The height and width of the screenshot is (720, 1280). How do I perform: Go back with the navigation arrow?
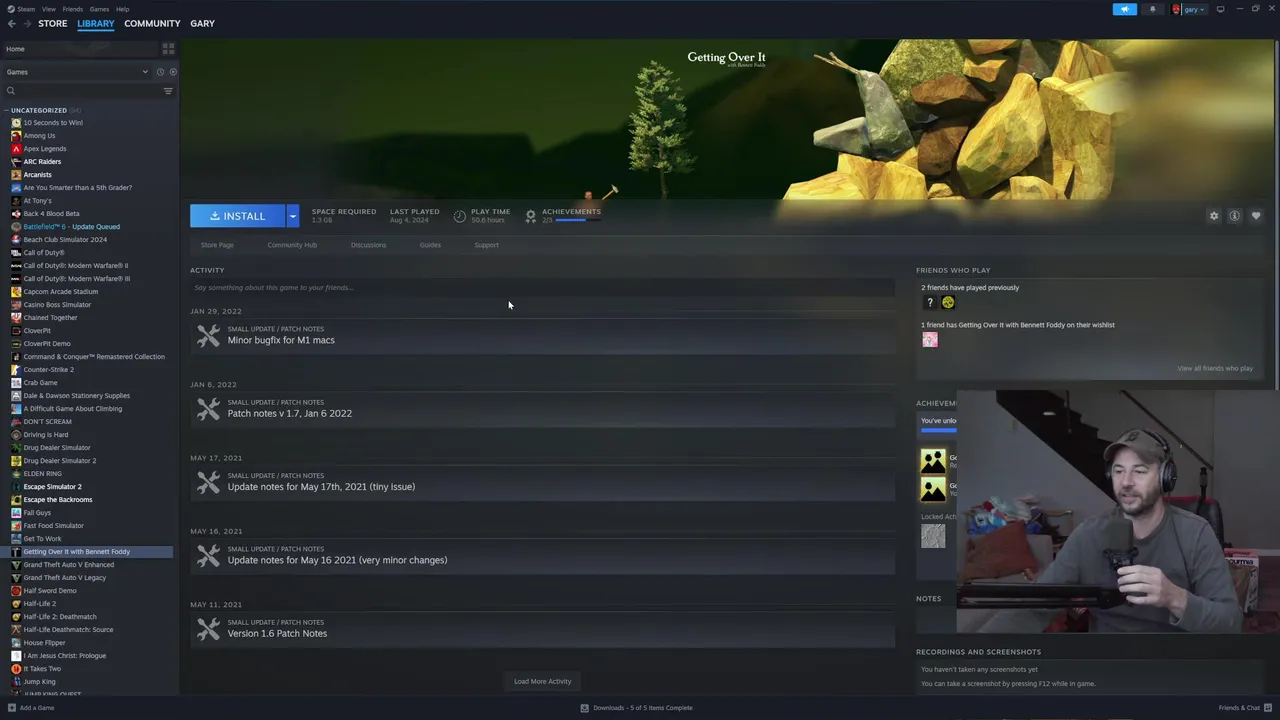tap(11, 23)
